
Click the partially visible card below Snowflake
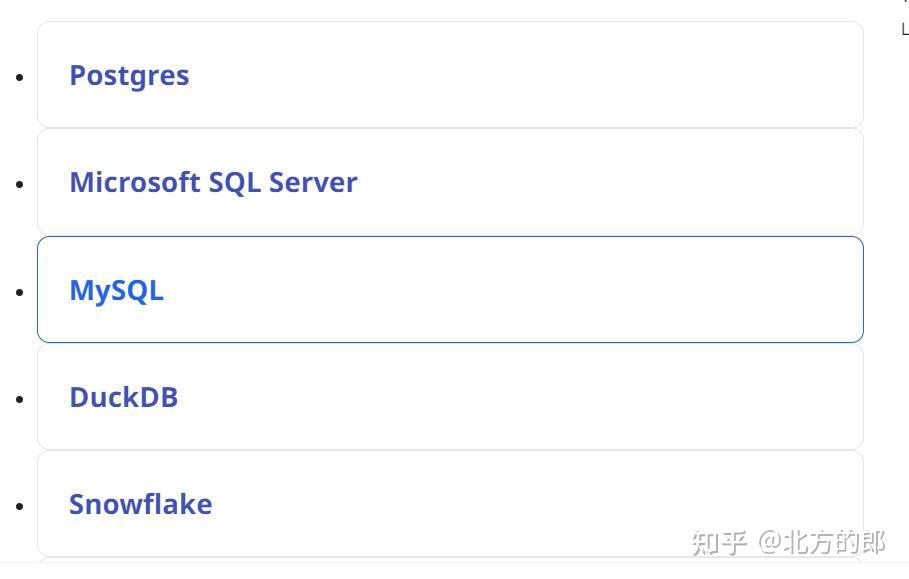coord(450,561)
